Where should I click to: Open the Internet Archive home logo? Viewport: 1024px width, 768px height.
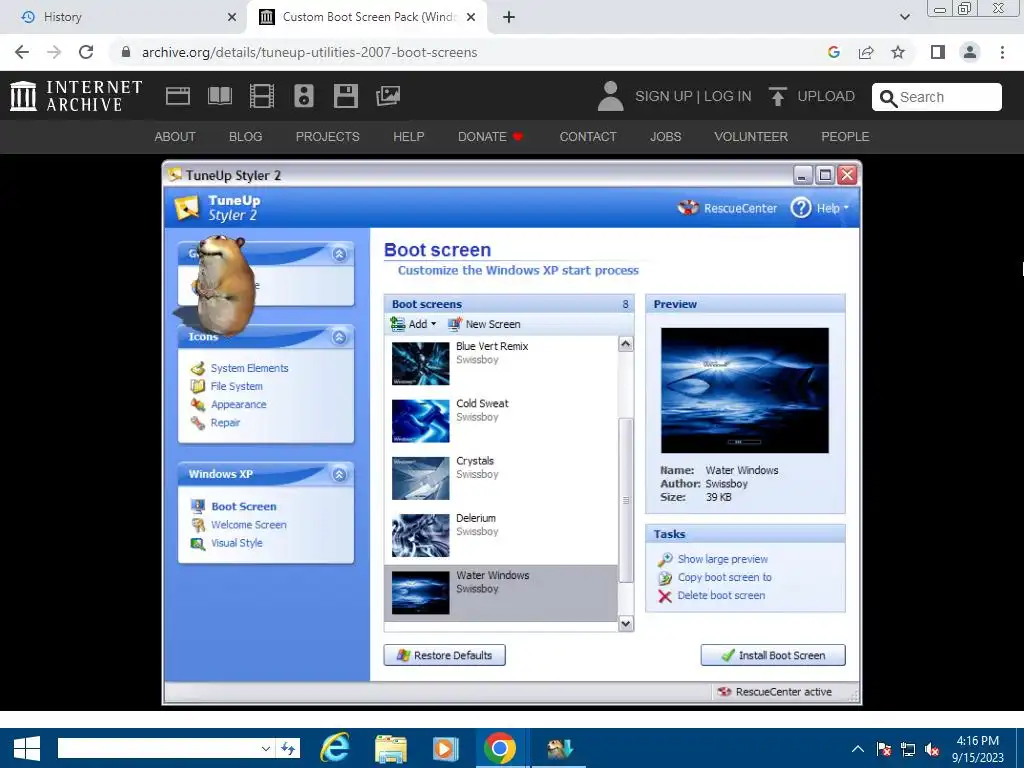pyautogui.click(x=76, y=95)
